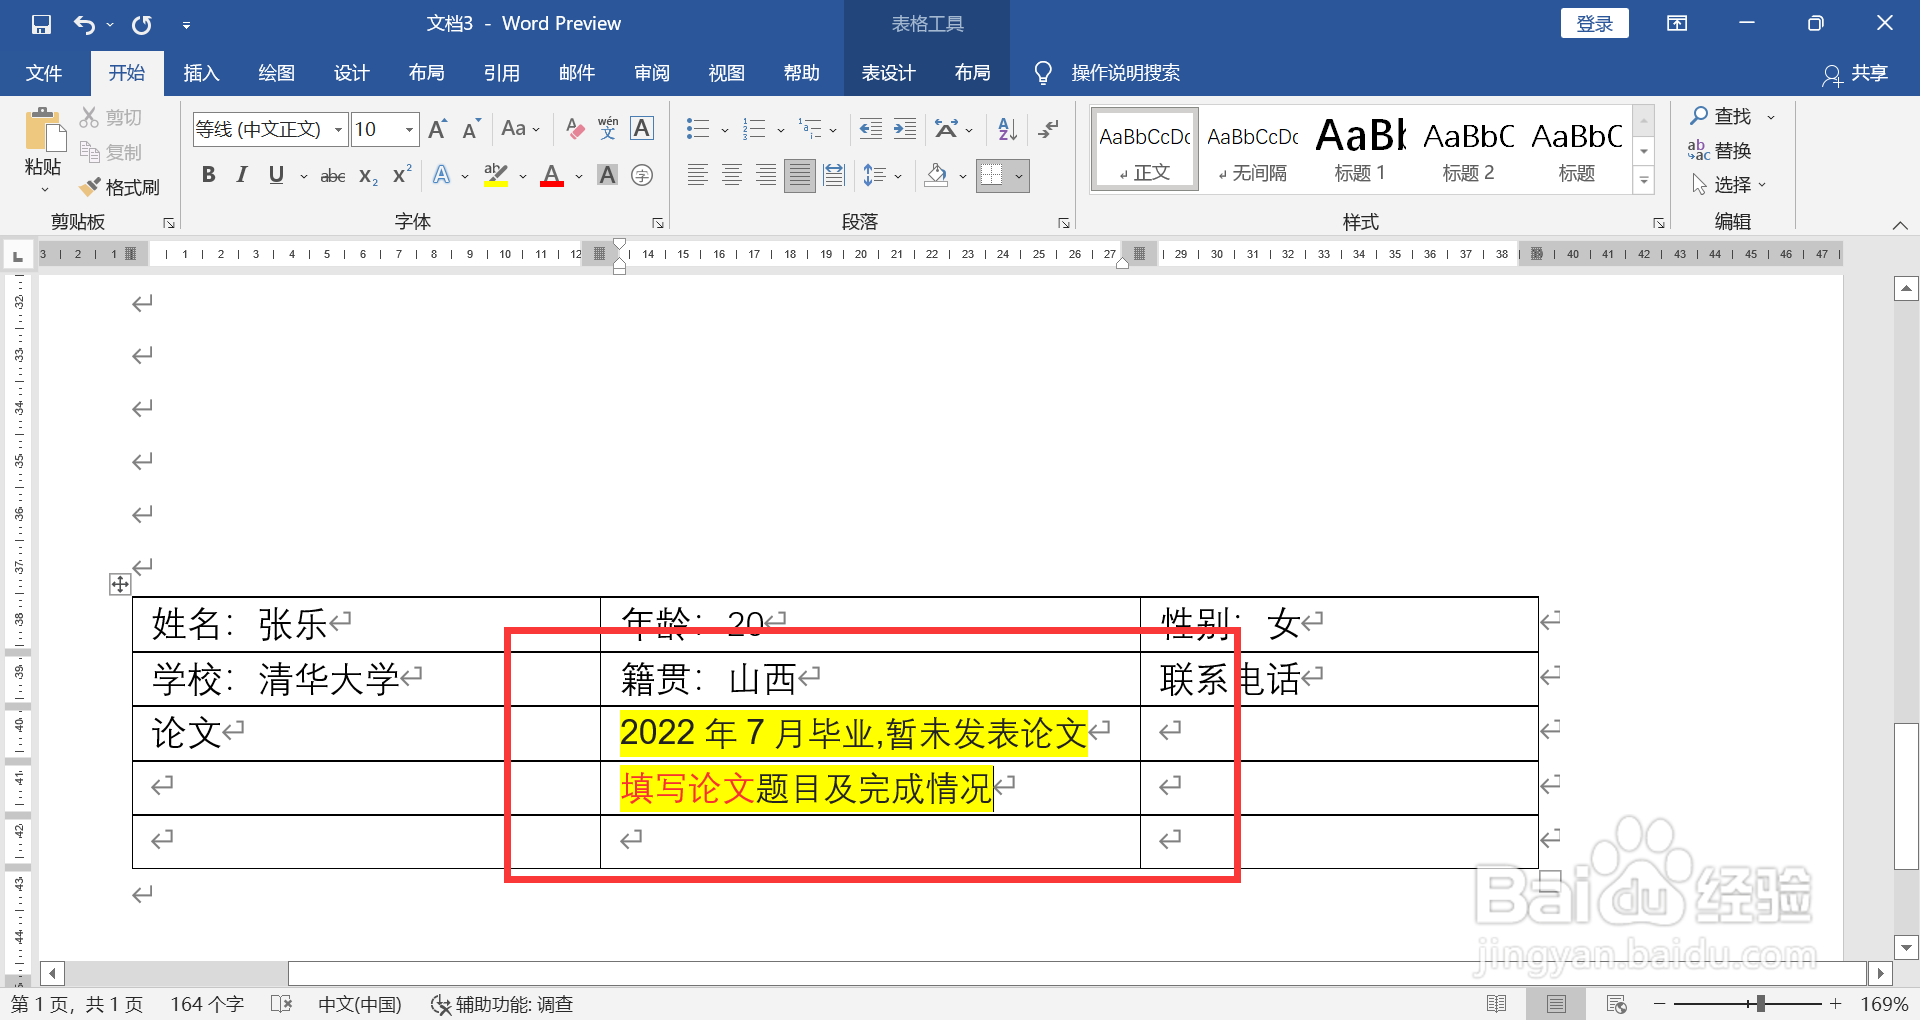This screenshot has height=1020, width=1920.
Task: Click the distributed alignment icon
Action: (x=834, y=176)
